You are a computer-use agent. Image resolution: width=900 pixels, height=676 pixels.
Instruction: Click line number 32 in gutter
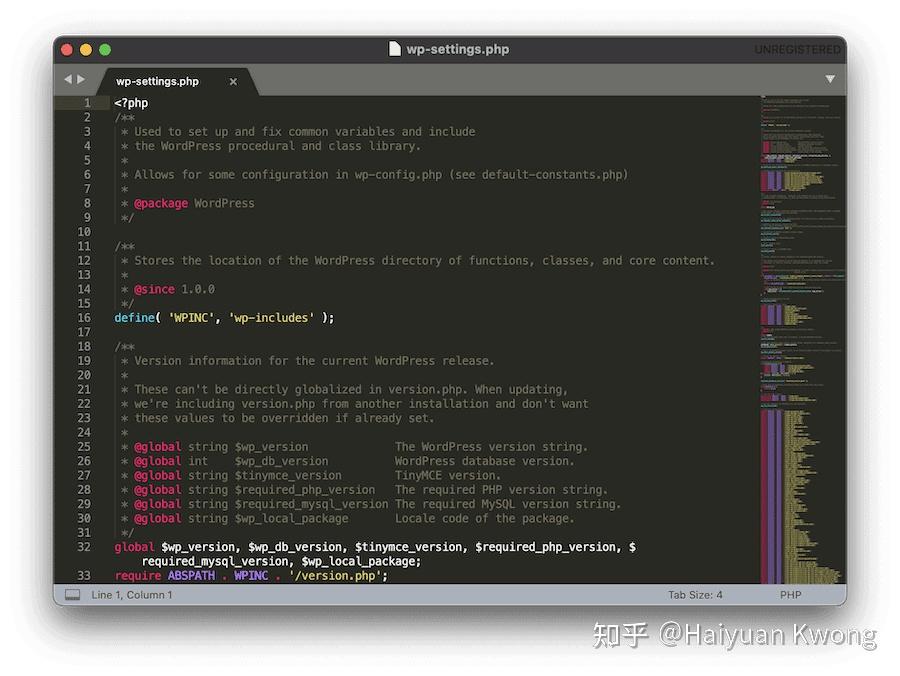pyautogui.click(x=84, y=546)
